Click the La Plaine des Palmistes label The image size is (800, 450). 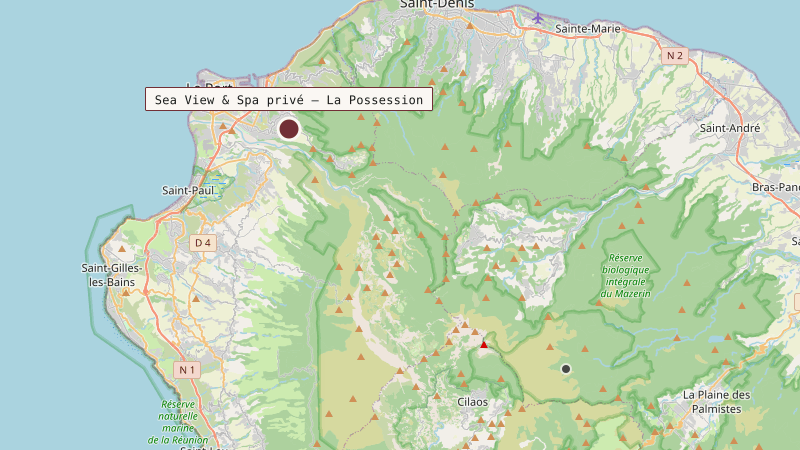coord(716,402)
